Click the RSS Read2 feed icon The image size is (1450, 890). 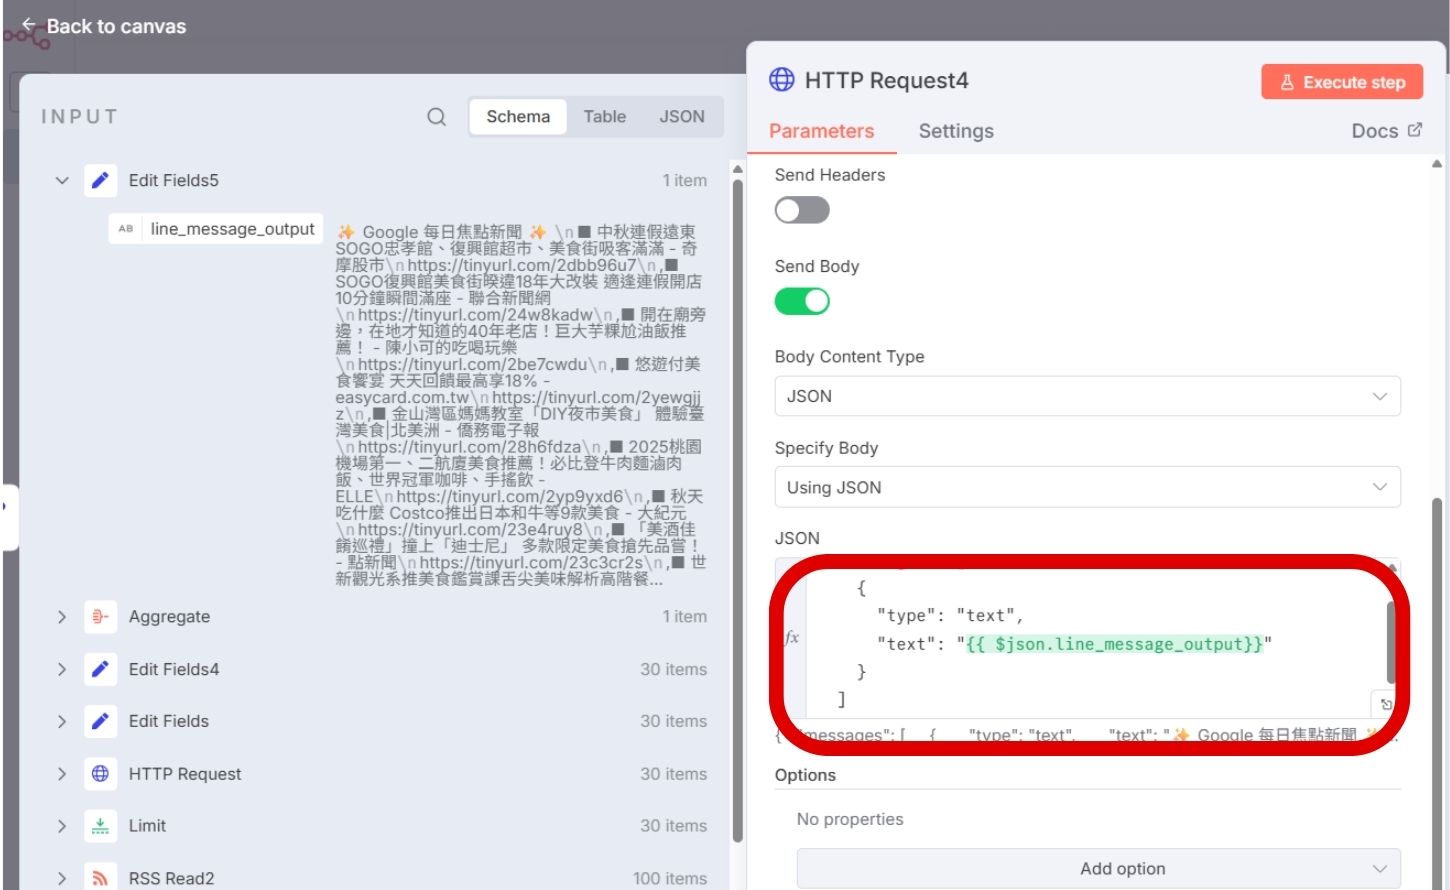tap(100, 878)
